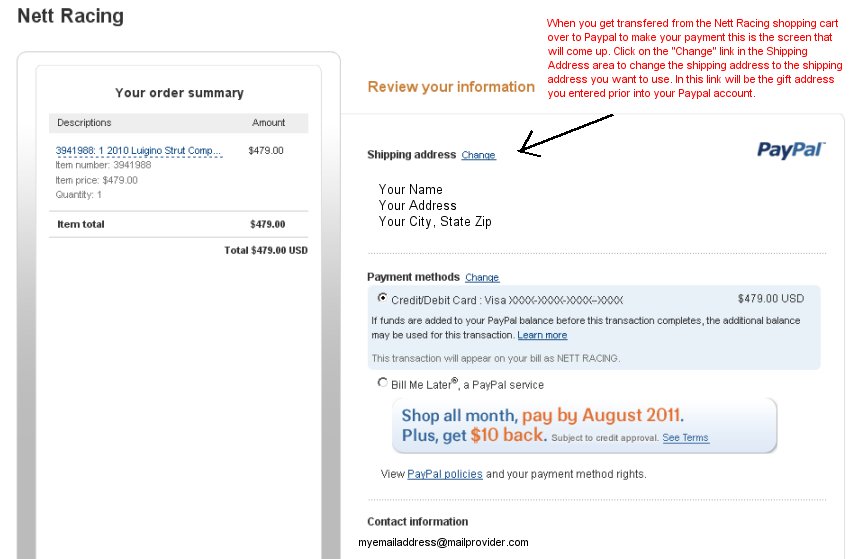This screenshot has width=861, height=559.
Task: Open the Learn more link
Action: click(542, 336)
